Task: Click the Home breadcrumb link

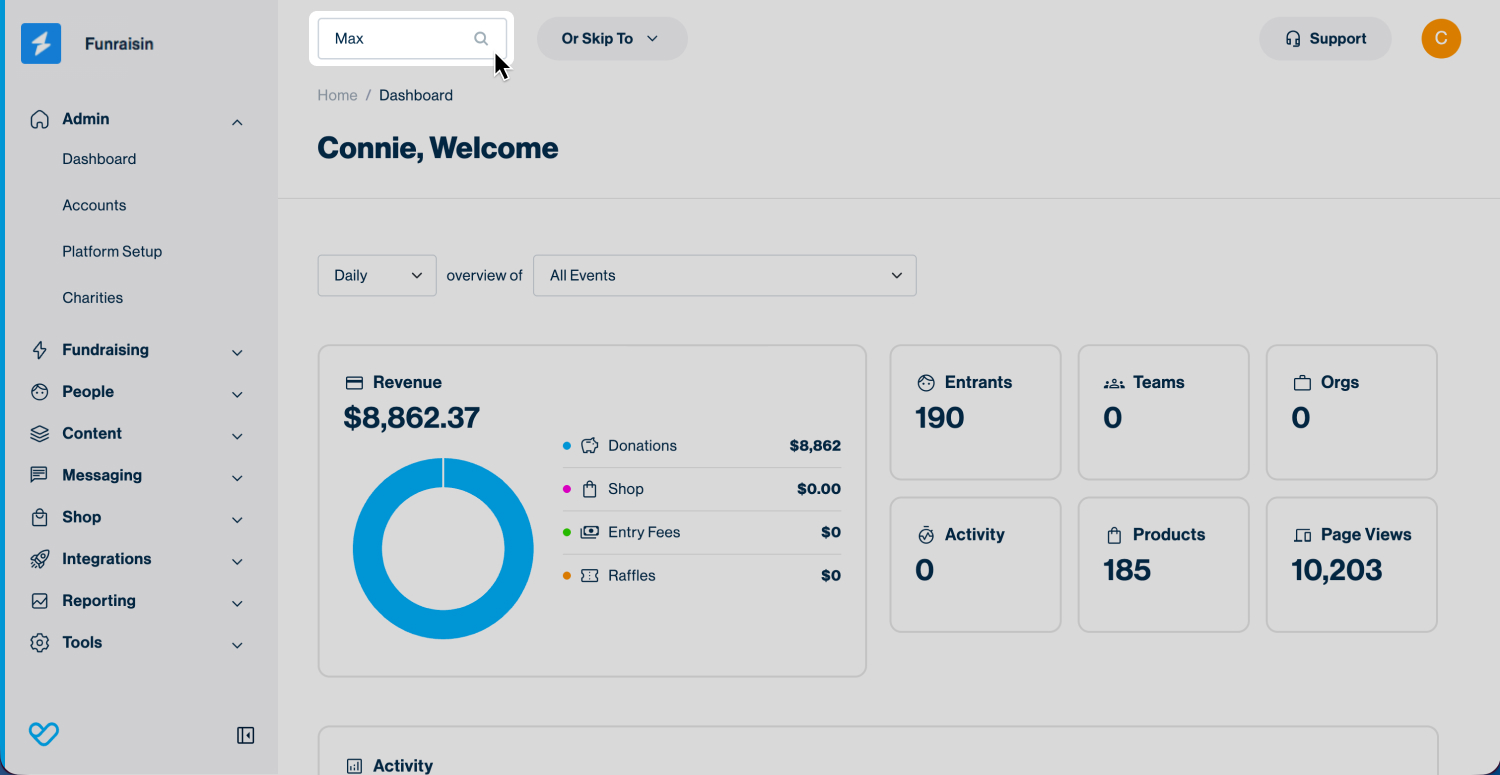Action: pos(337,95)
